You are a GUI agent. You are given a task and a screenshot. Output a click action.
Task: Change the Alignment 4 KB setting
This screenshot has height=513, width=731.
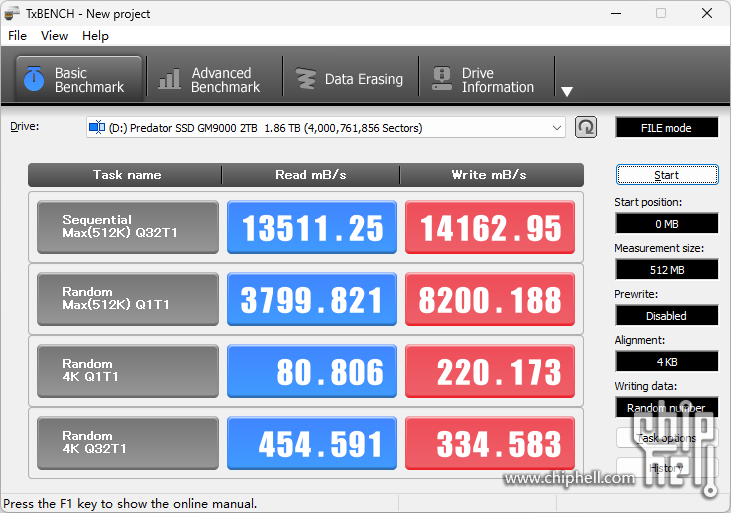pyautogui.click(x=667, y=362)
